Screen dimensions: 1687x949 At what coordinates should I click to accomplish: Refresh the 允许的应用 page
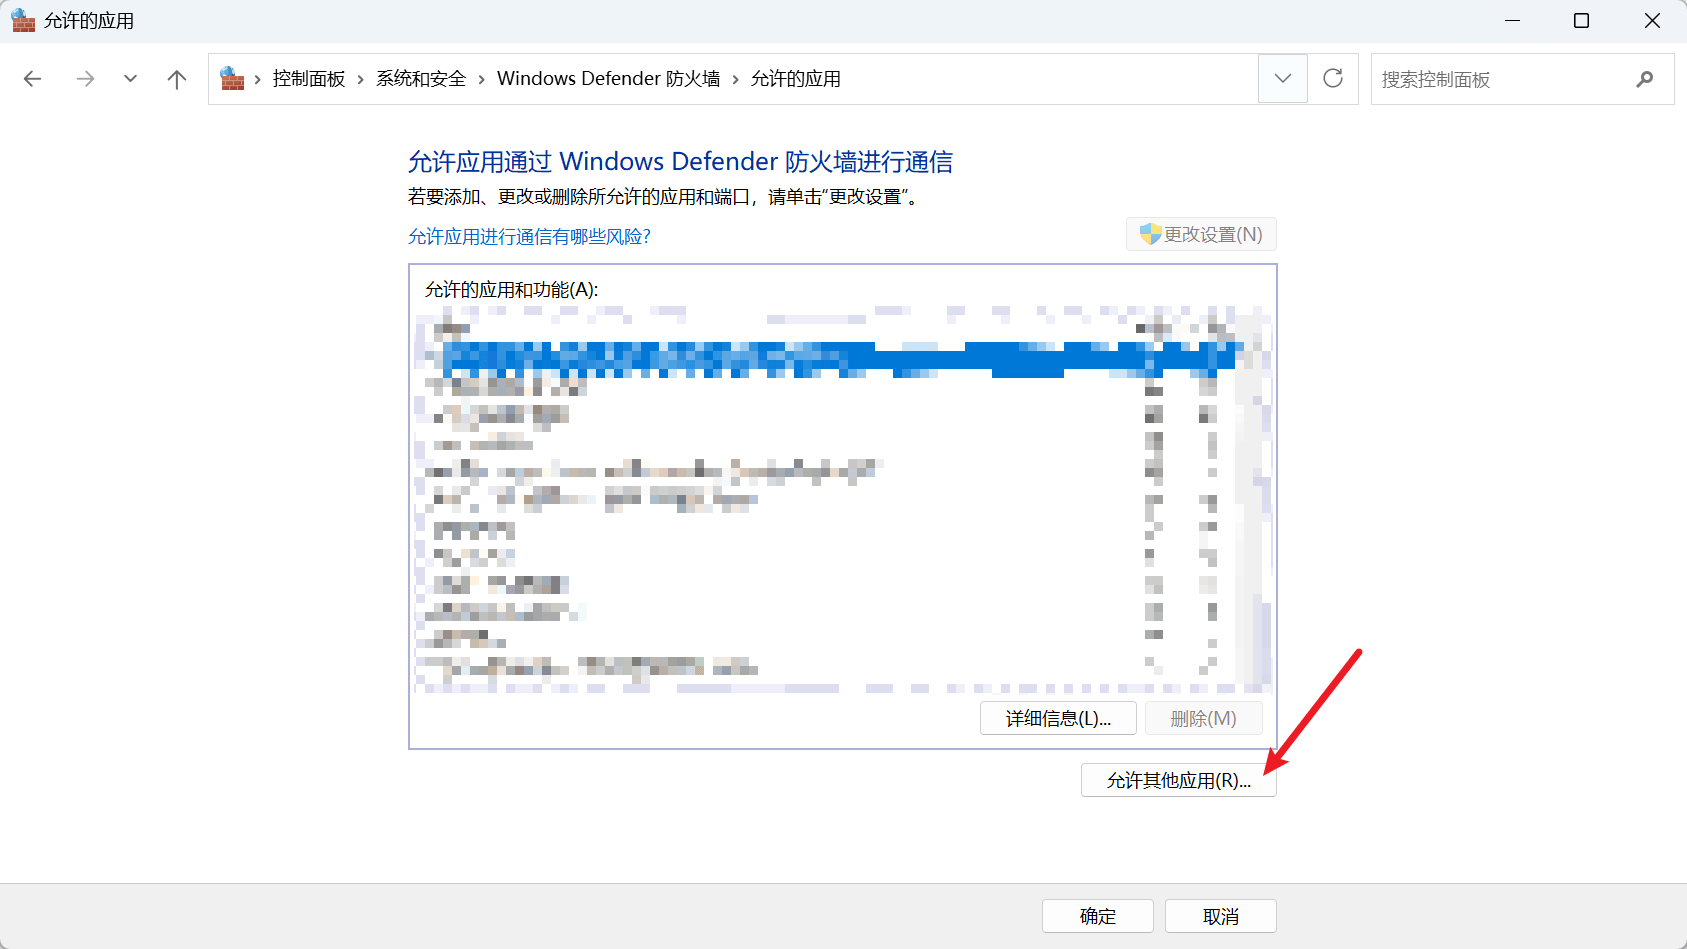click(x=1333, y=79)
